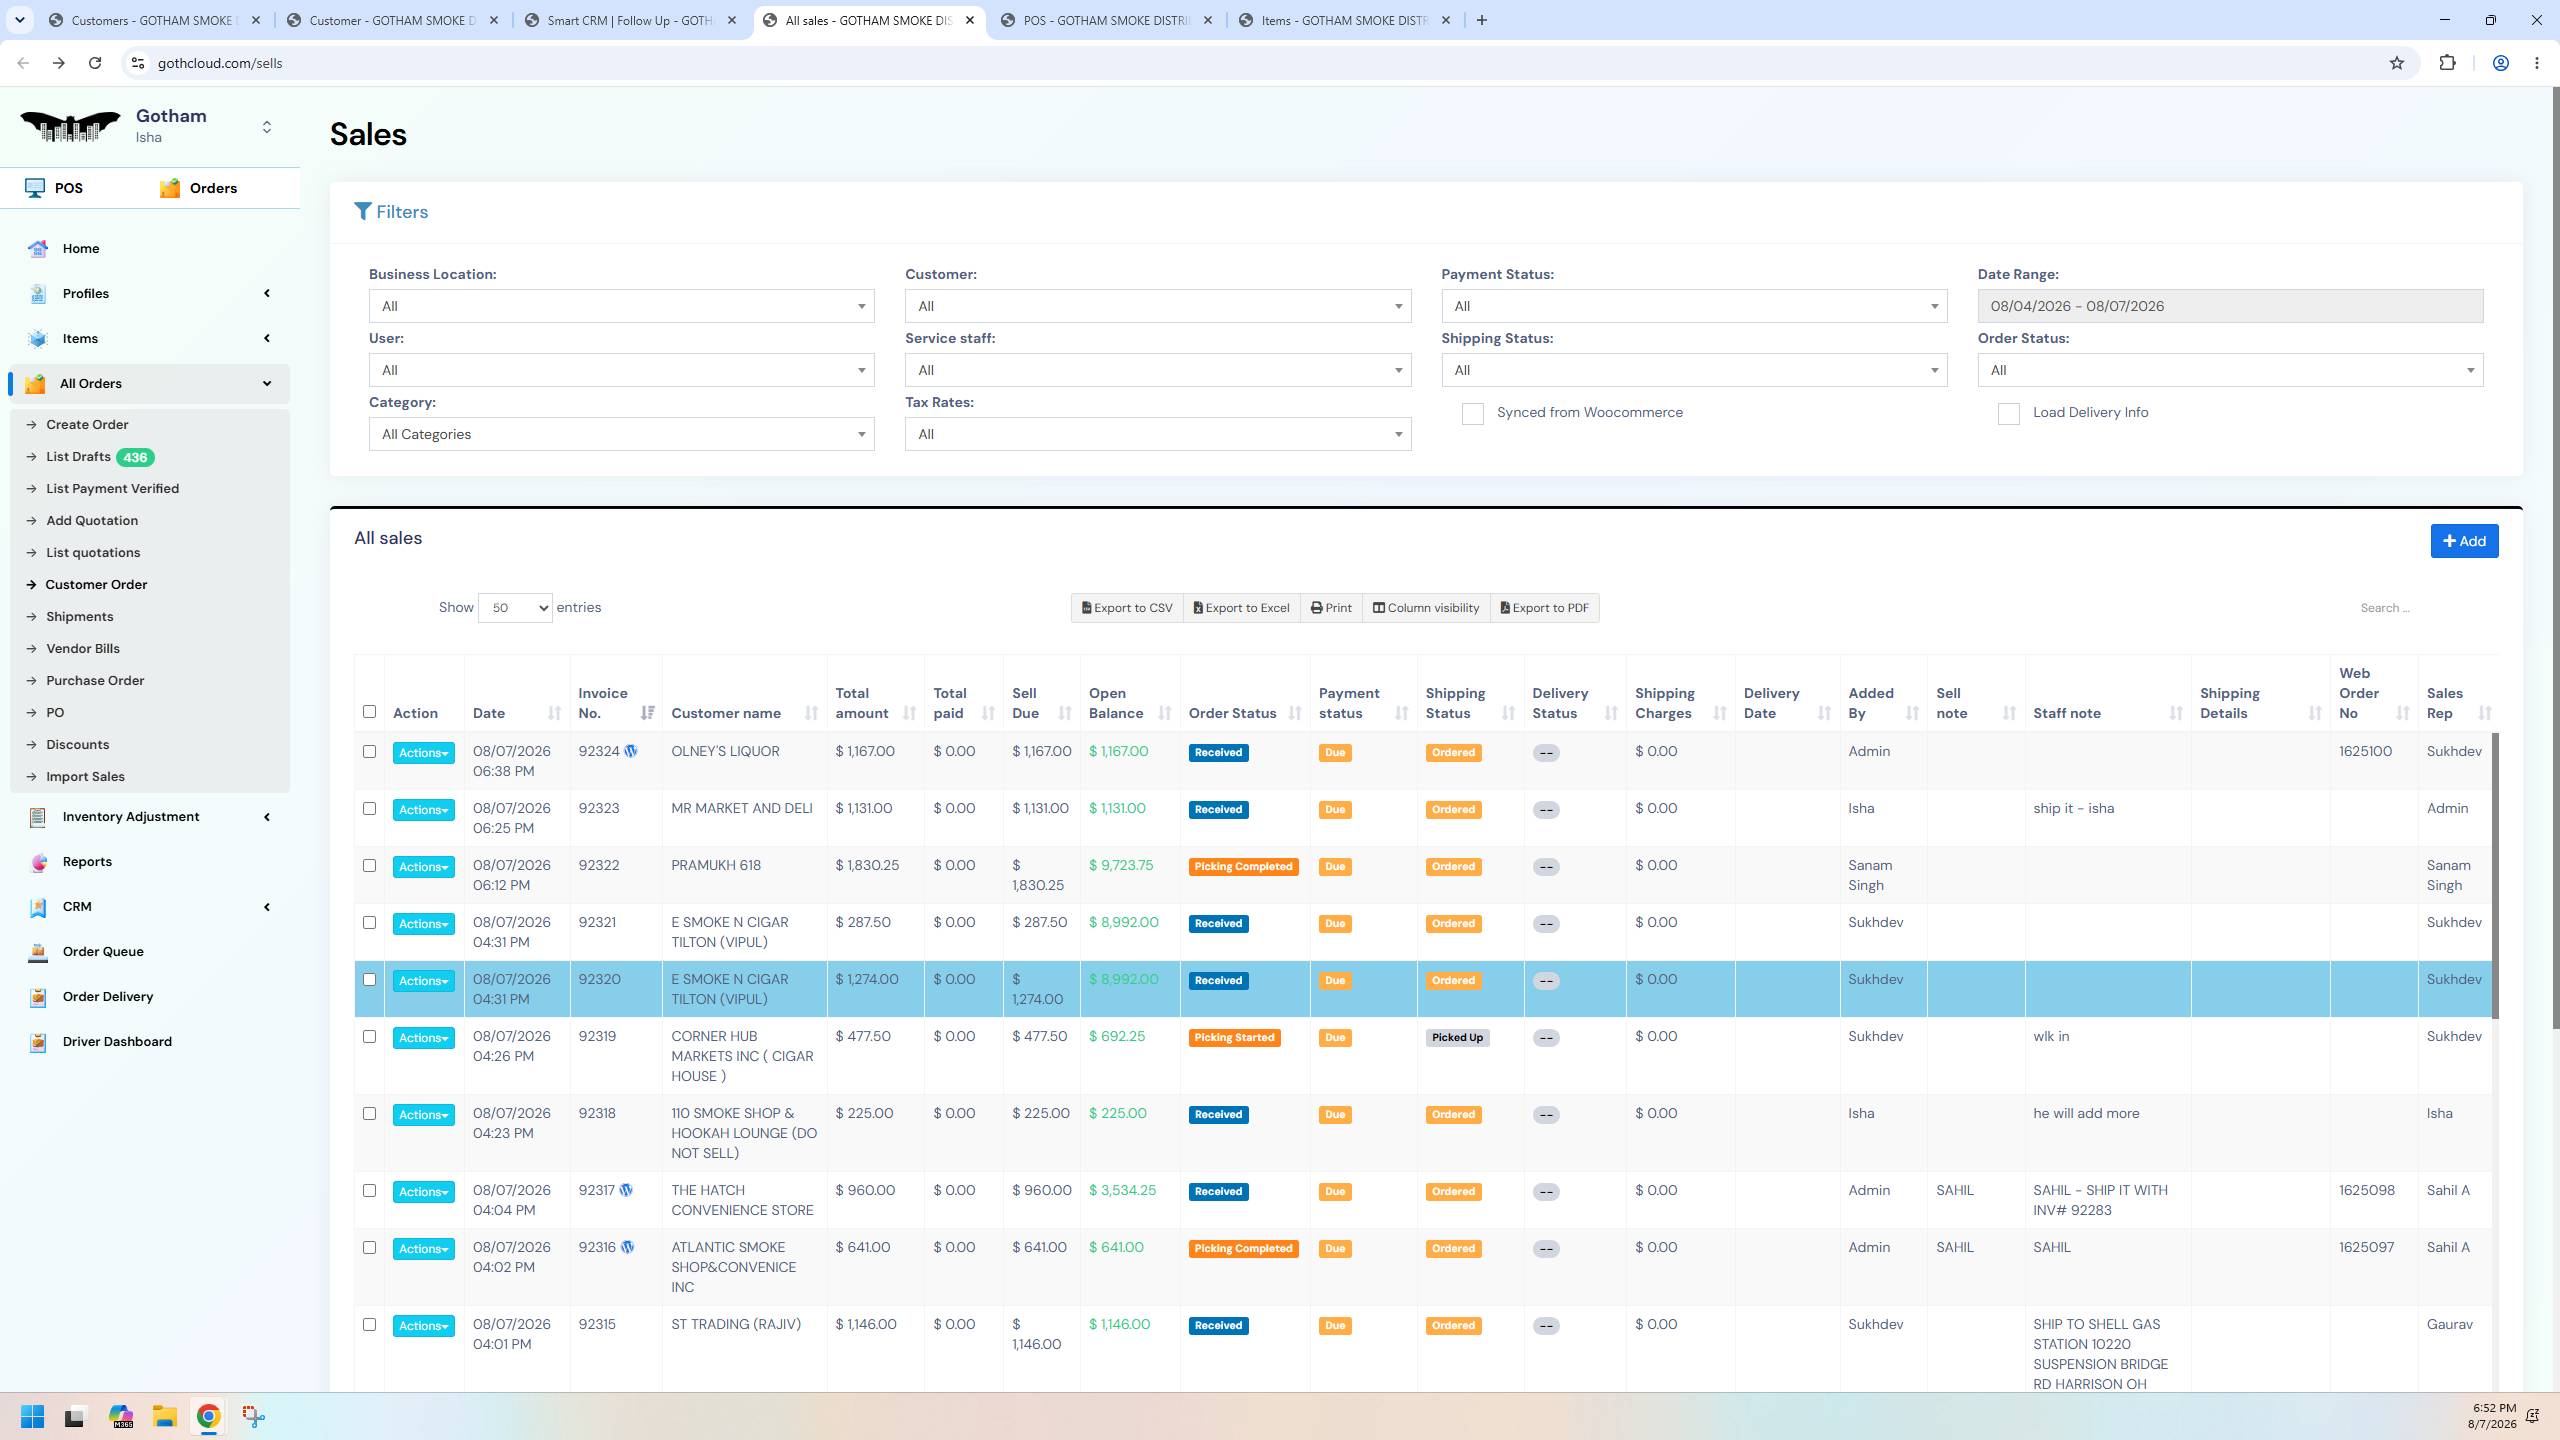Open the Payment Status dropdown
This screenshot has width=2560, height=1440.
1694,306
